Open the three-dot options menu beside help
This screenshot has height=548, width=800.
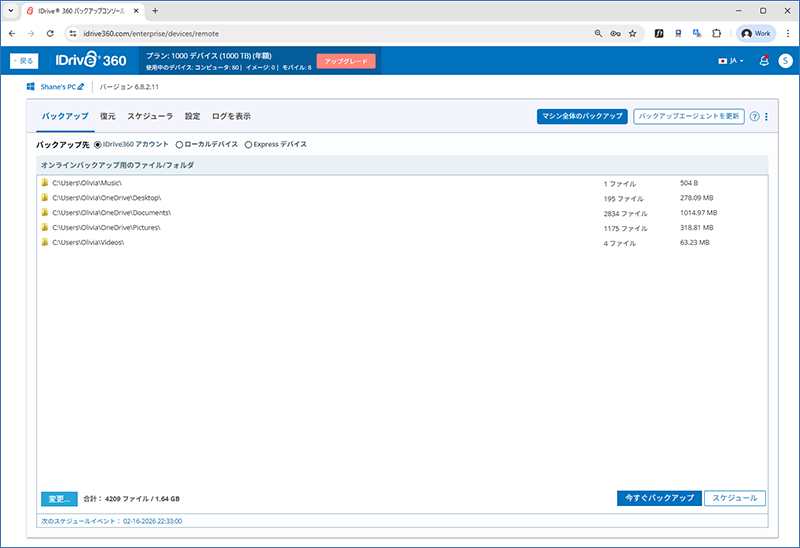766,116
